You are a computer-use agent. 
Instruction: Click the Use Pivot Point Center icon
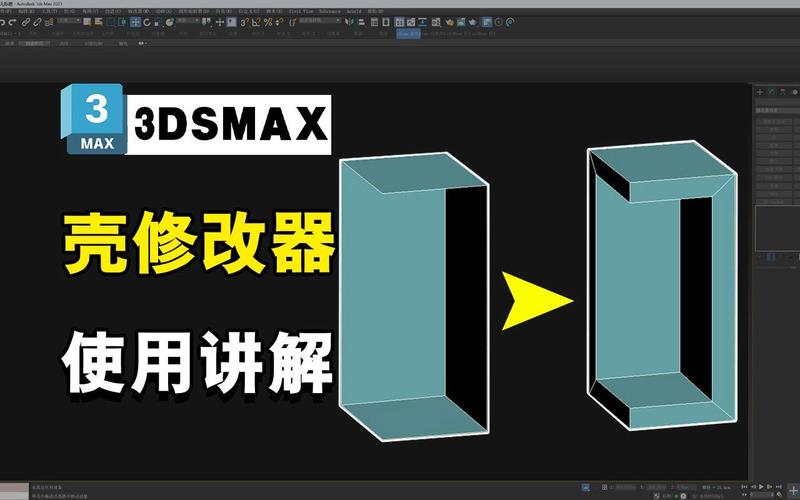click(206, 22)
